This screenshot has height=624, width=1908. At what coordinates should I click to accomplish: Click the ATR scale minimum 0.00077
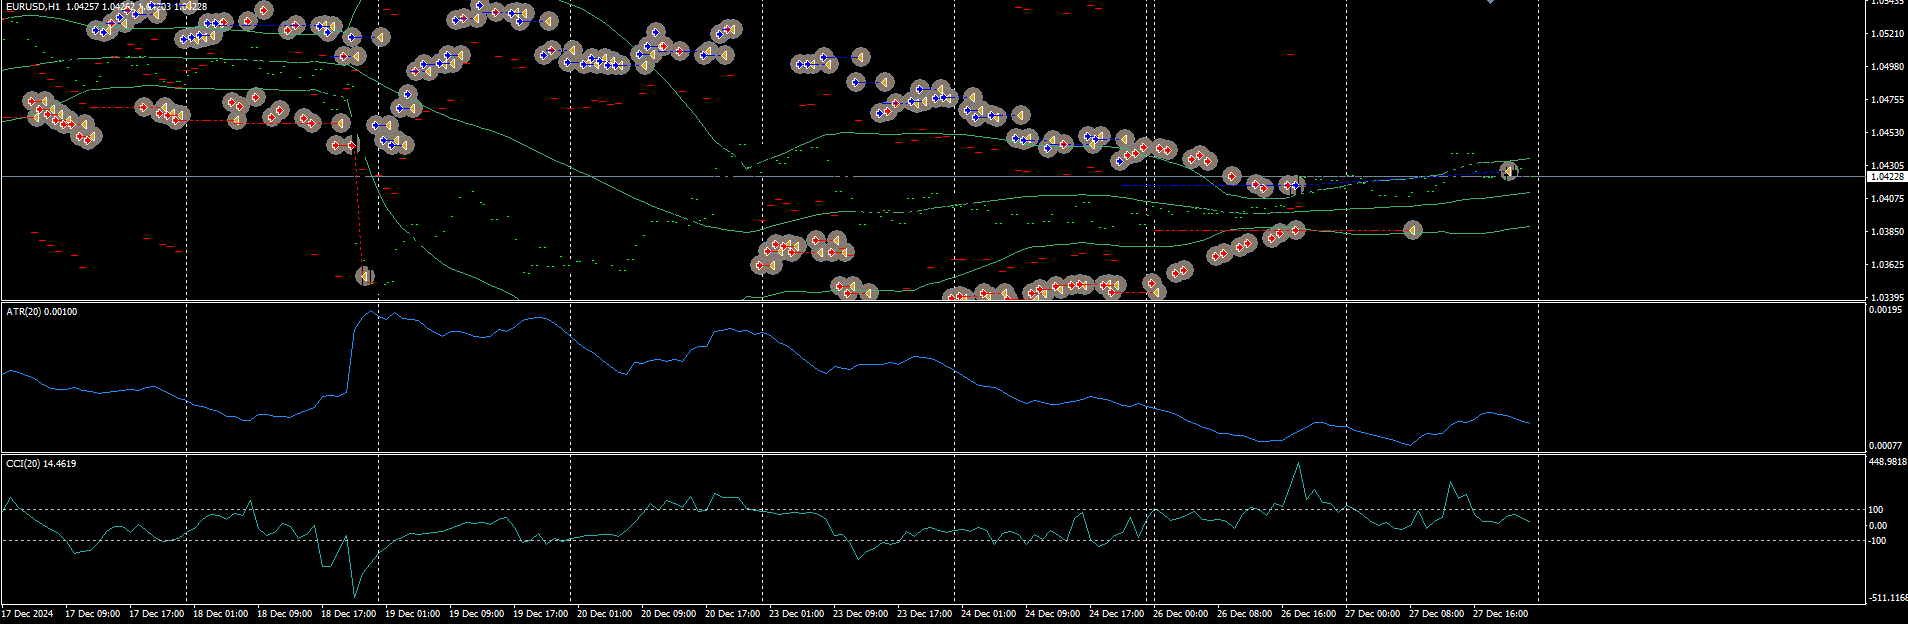[1886, 446]
